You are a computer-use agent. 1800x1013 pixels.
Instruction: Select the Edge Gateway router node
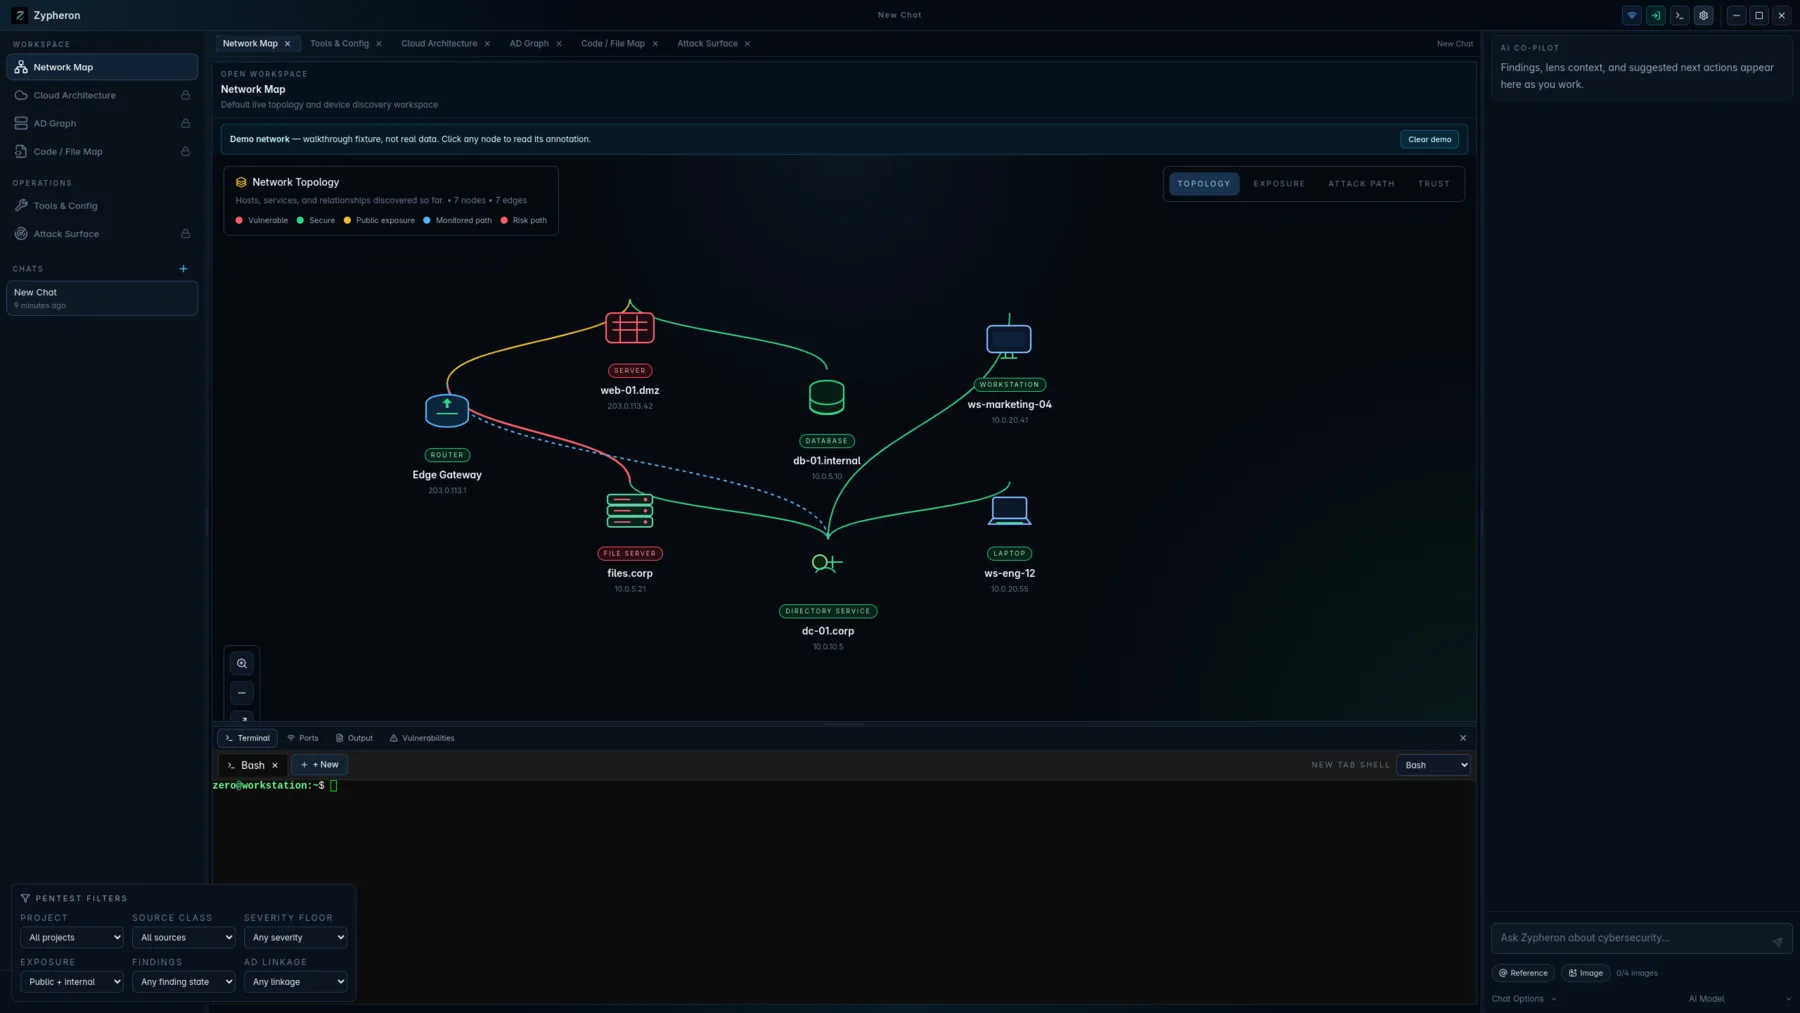pyautogui.click(x=447, y=410)
